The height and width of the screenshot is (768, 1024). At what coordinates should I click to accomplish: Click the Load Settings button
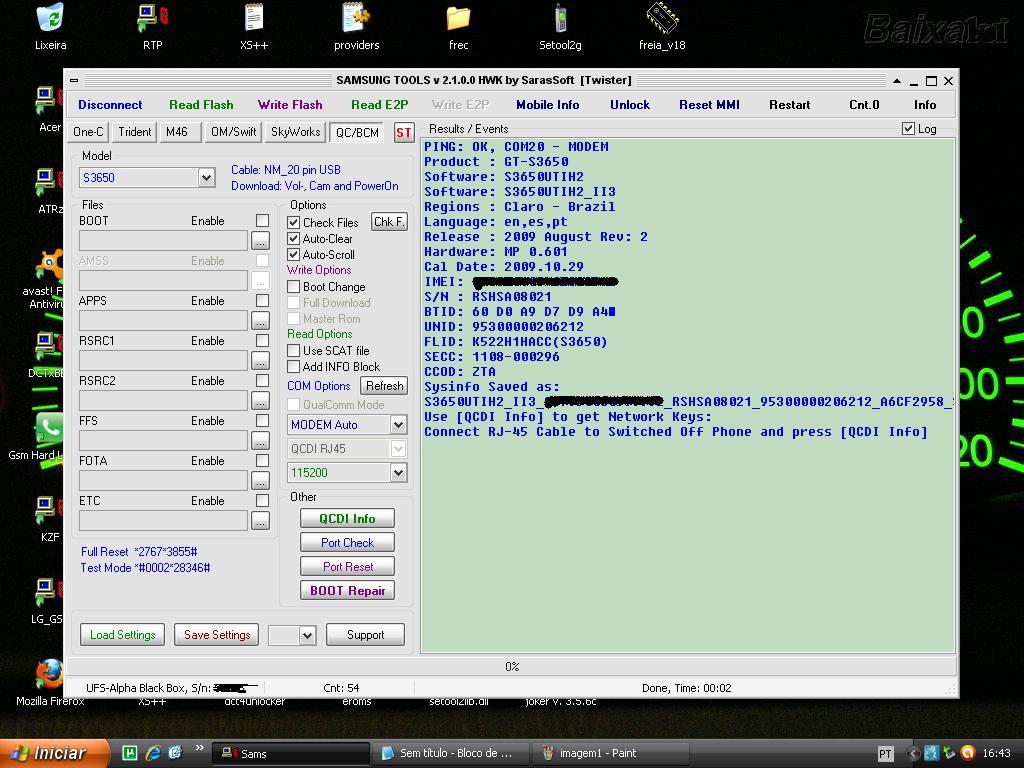pyautogui.click(x=122, y=635)
